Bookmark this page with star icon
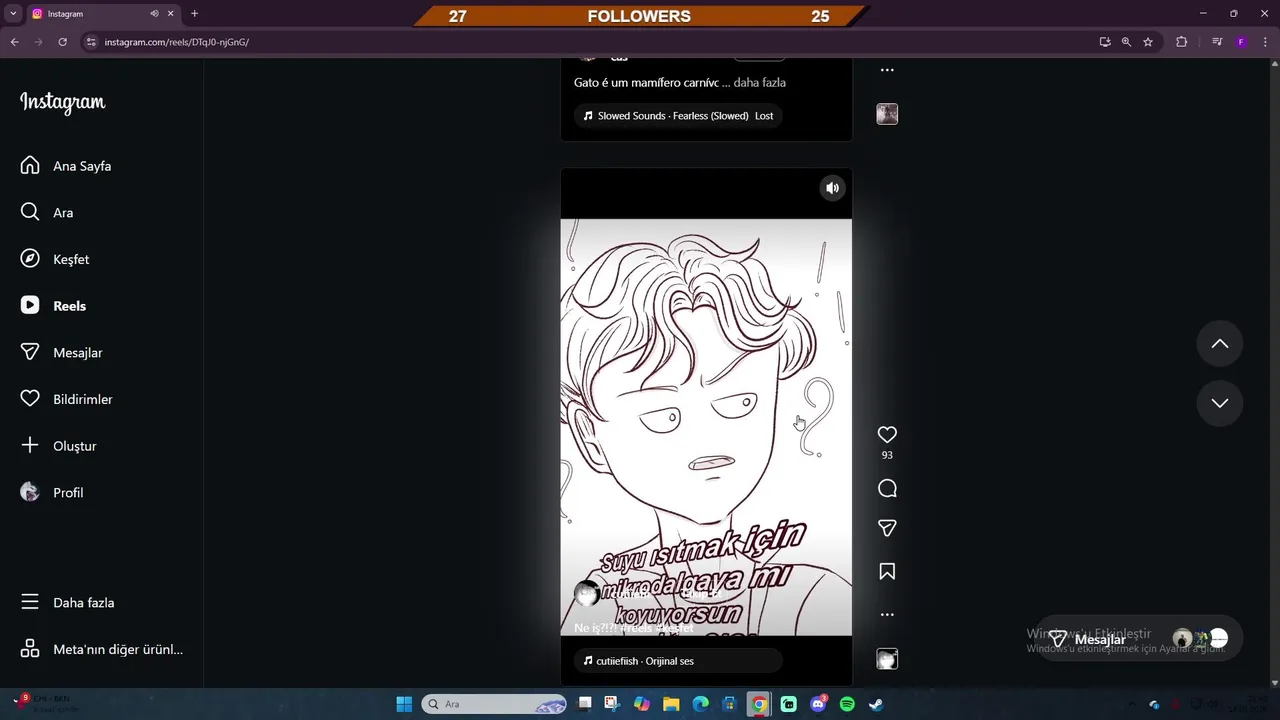Screen dimensions: 1280x720 (x=1148, y=42)
